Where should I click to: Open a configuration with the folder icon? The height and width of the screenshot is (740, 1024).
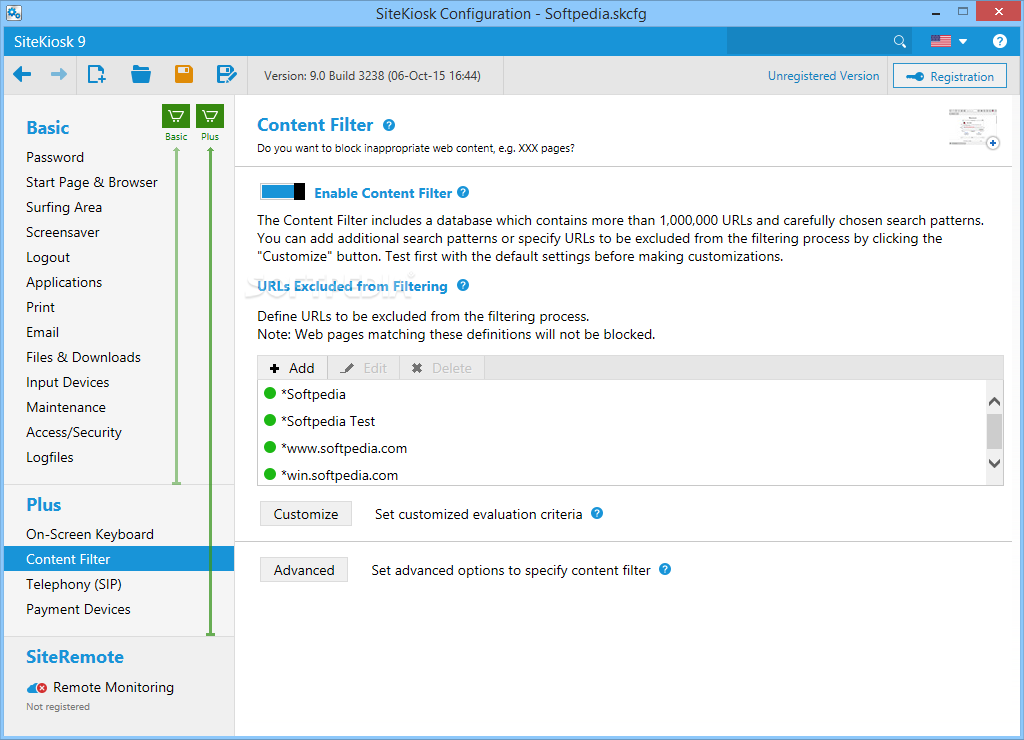tap(140, 74)
